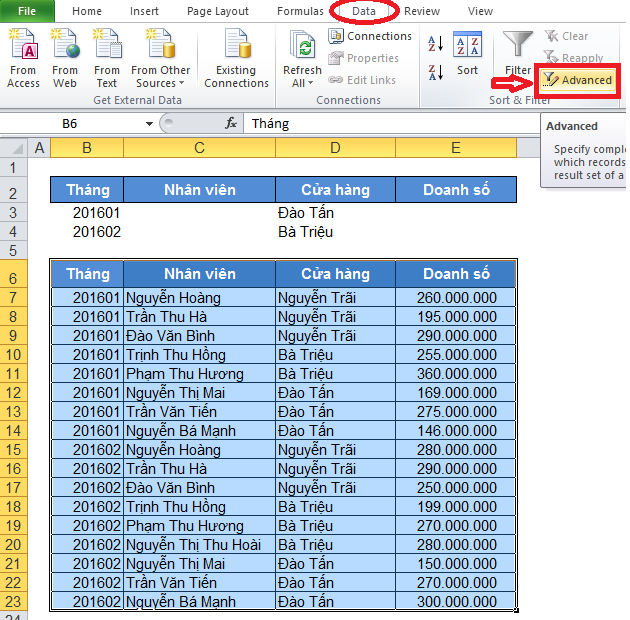Click the Connections button in ribbon

pos(369,36)
